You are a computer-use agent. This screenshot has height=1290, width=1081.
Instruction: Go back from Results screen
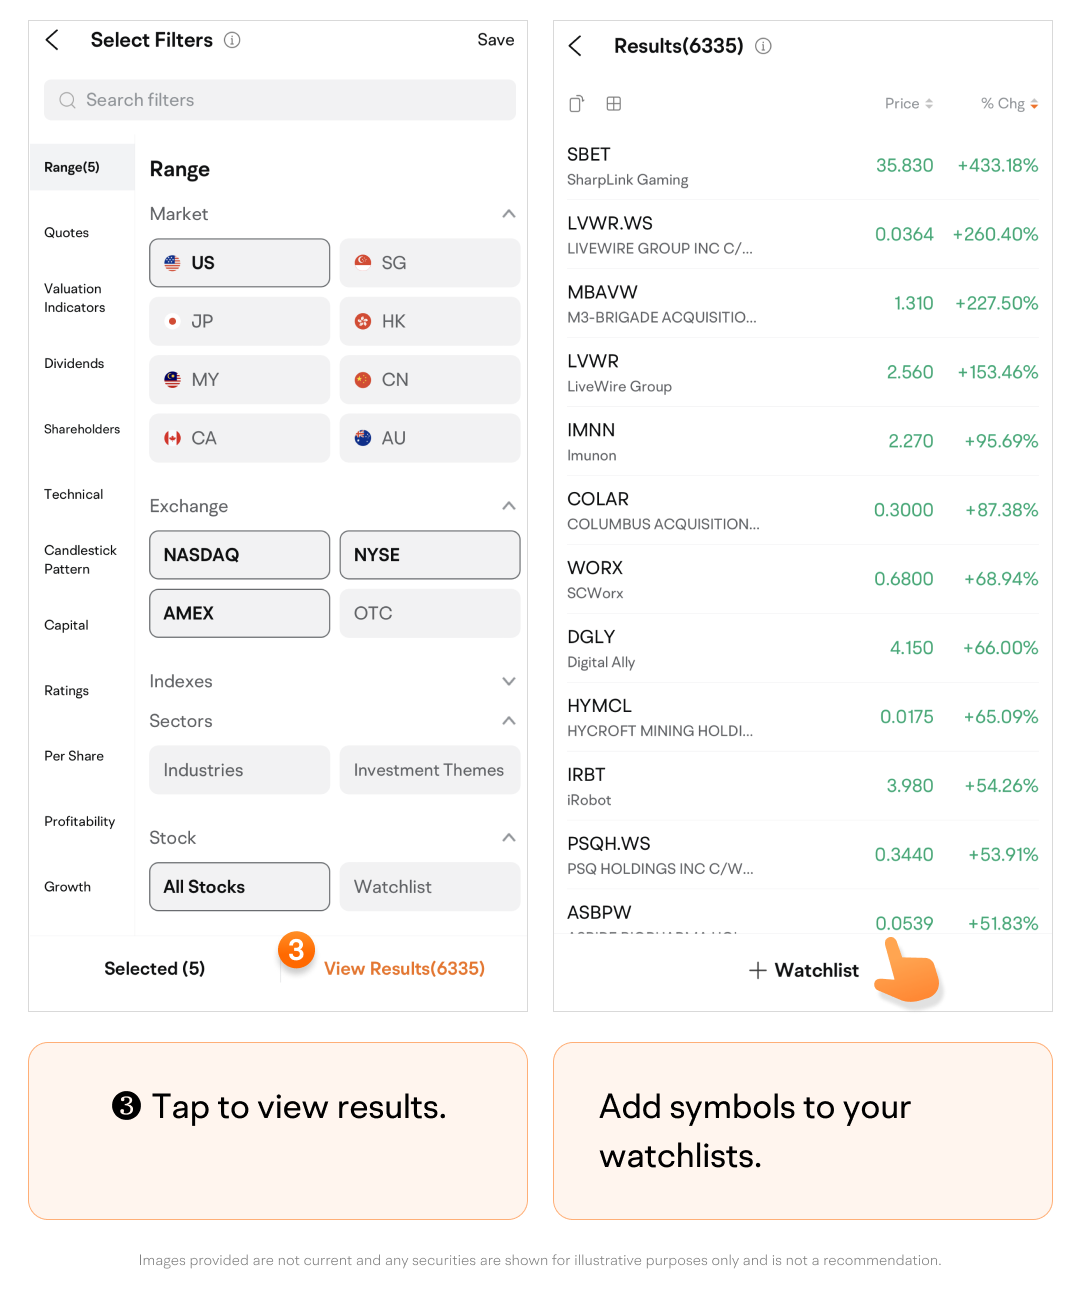click(x=575, y=46)
